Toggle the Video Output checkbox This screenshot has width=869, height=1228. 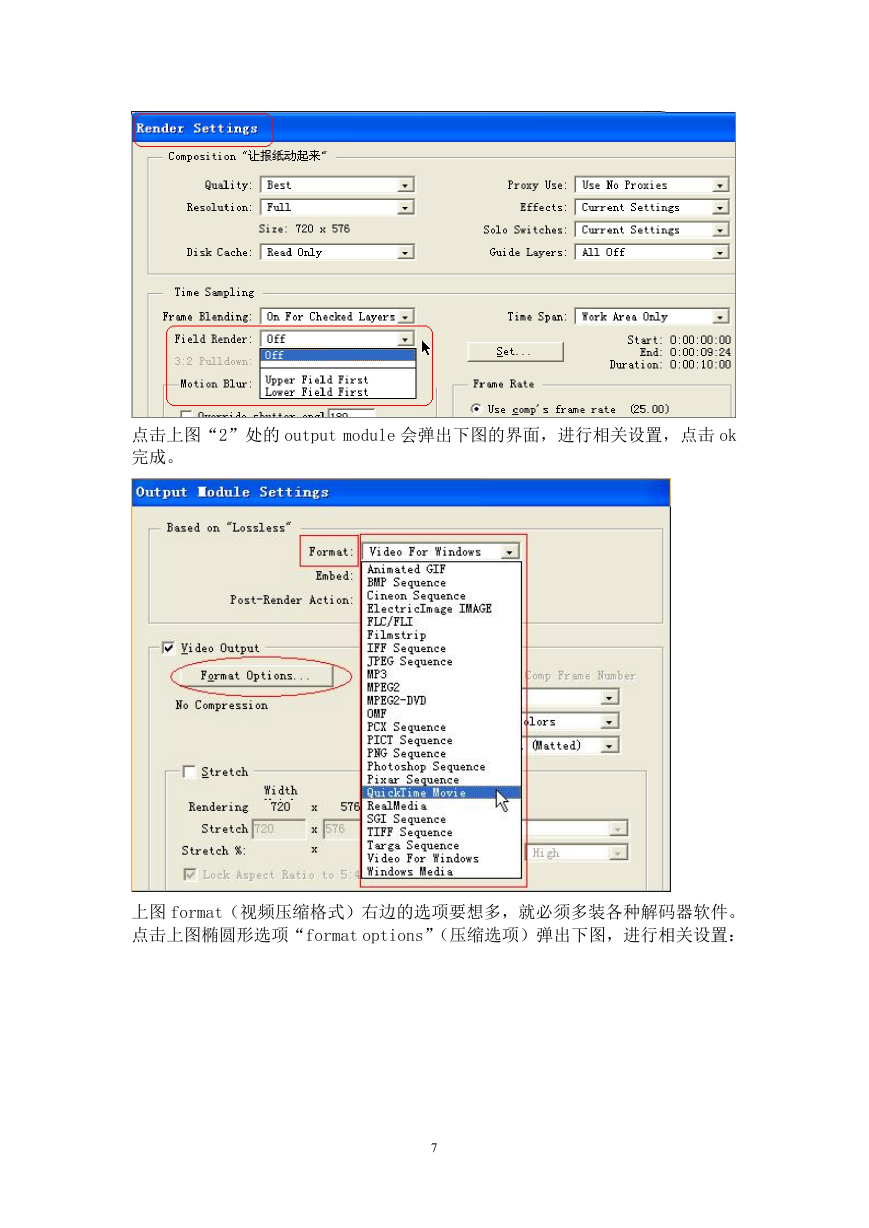[x=168, y=648]
